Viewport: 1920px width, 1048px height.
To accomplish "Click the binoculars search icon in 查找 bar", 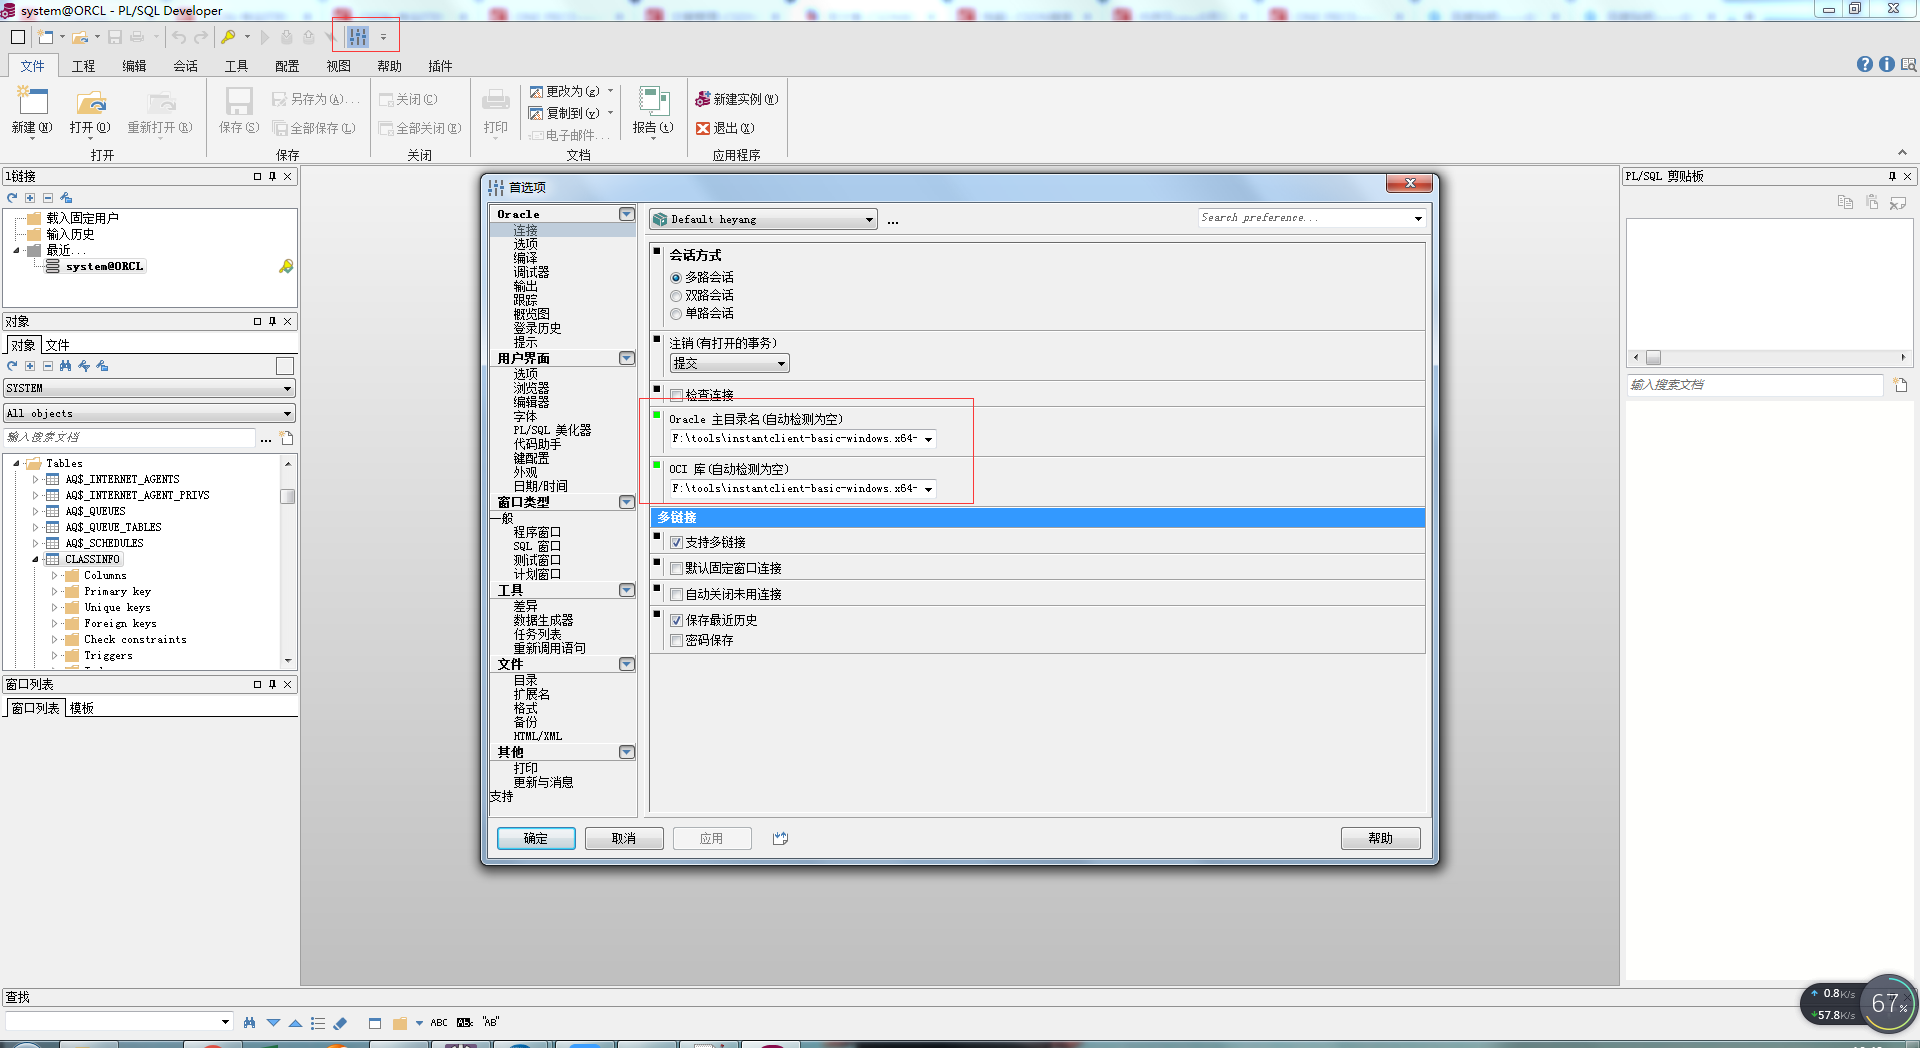I will (x=249, y=1022).
